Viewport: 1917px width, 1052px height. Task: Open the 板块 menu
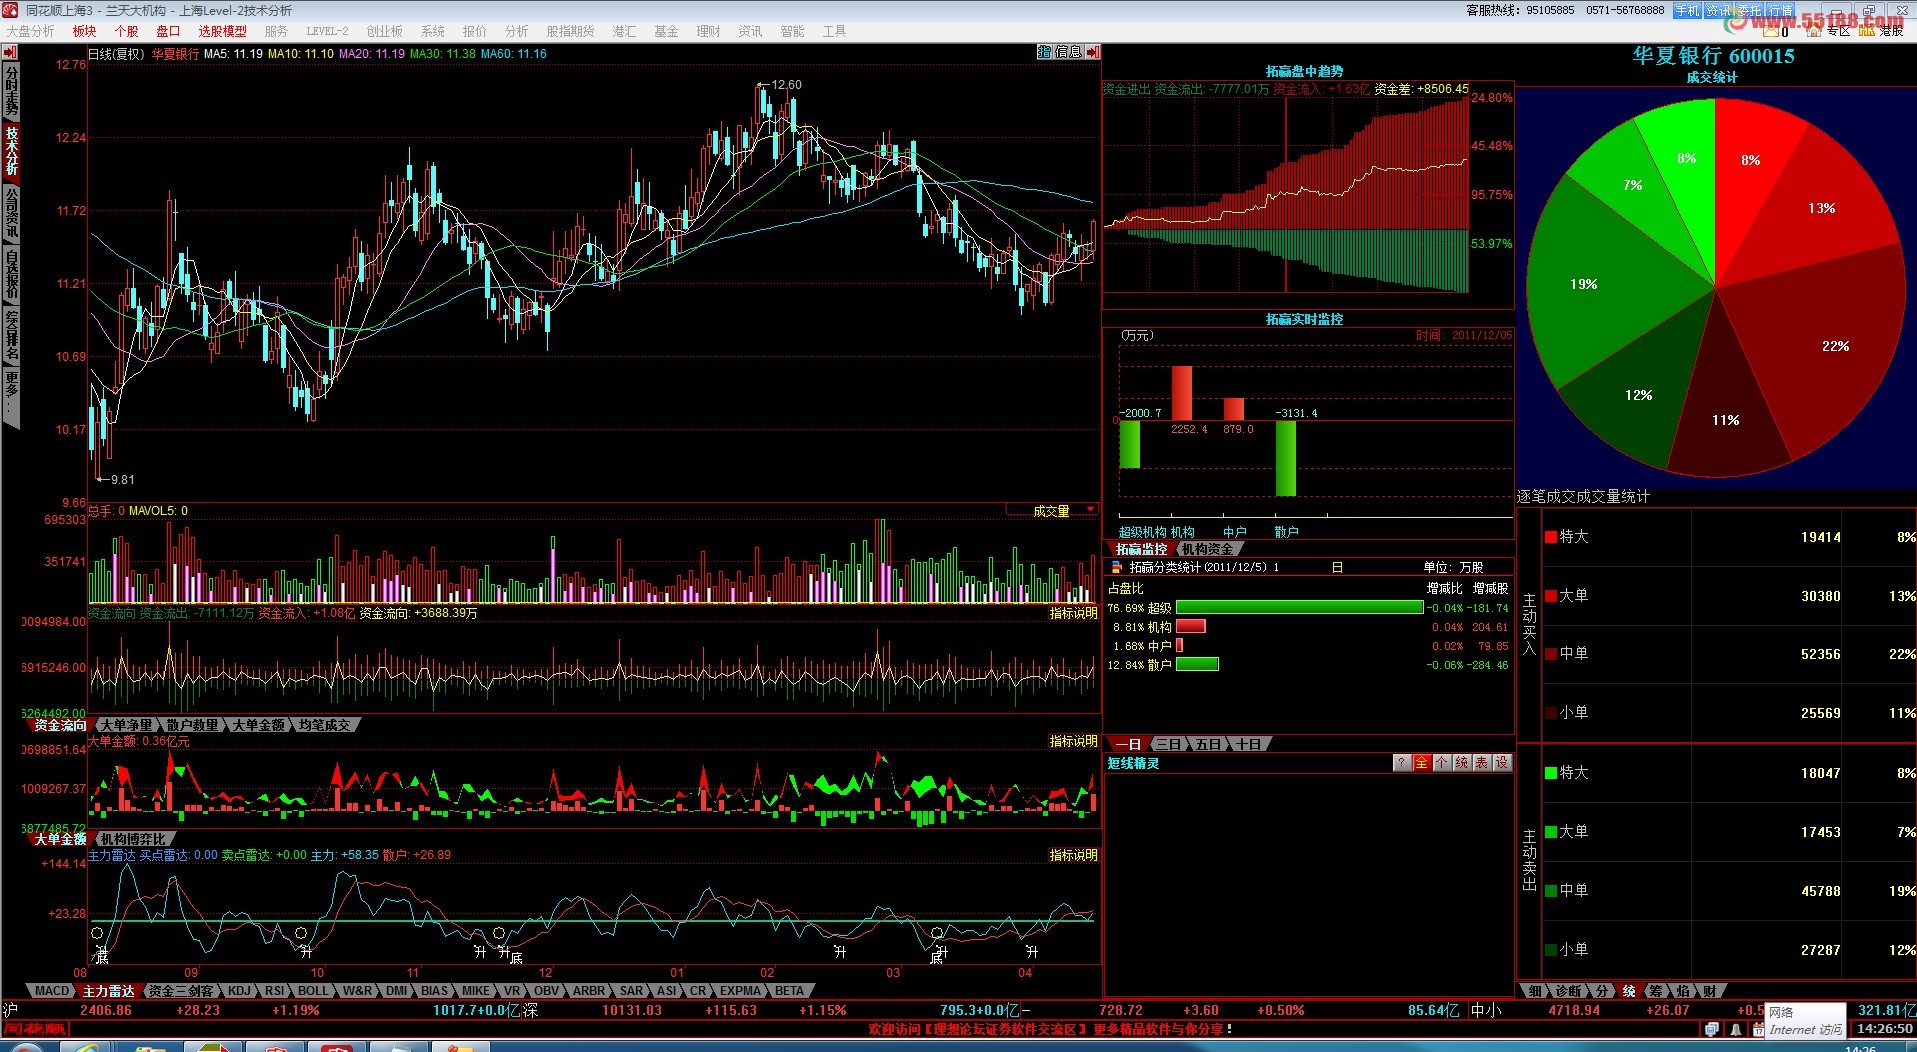85,31
